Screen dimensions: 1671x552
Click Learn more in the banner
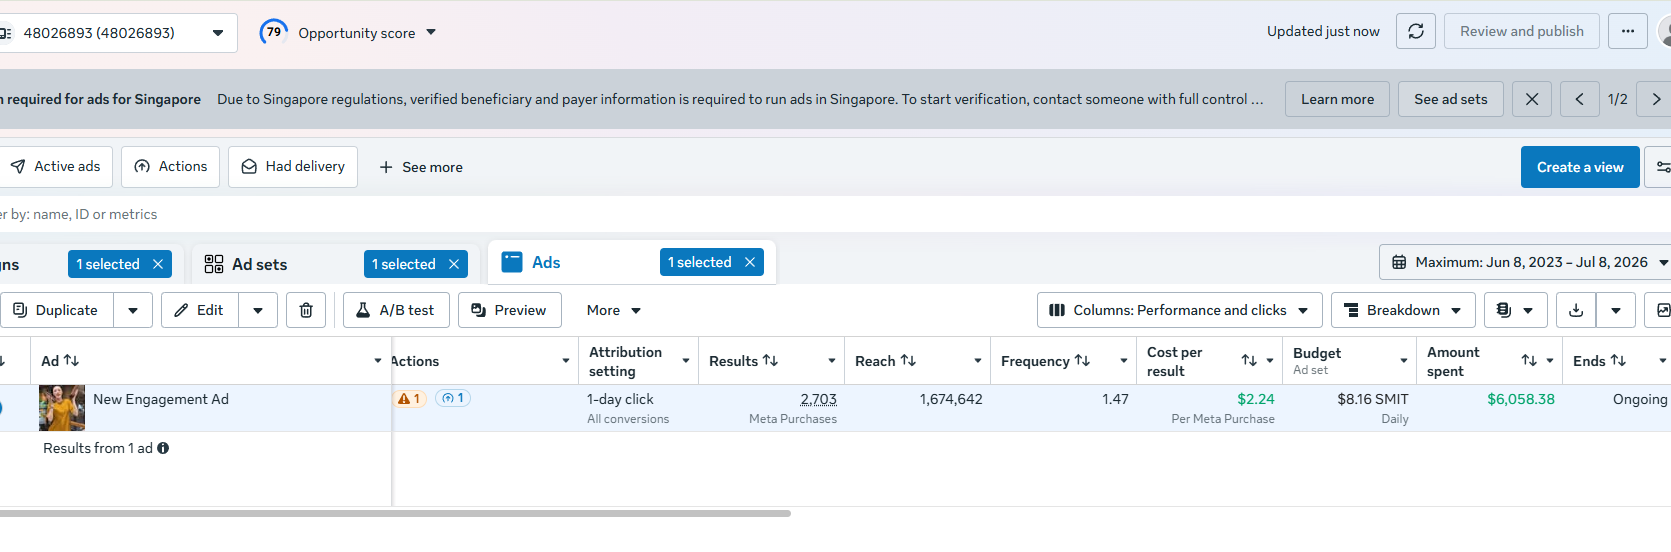tap(1337, 99)
